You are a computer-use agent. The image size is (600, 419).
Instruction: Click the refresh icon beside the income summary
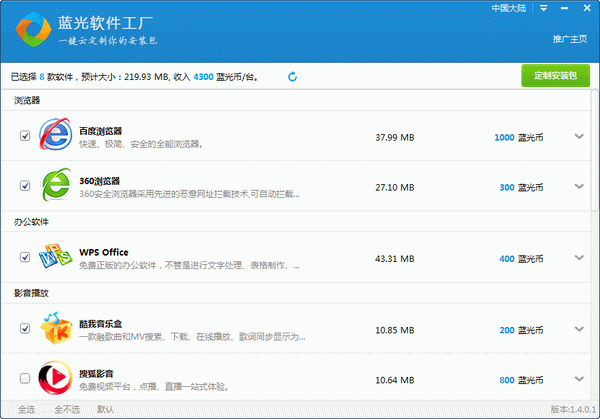(x=292, y=76)
